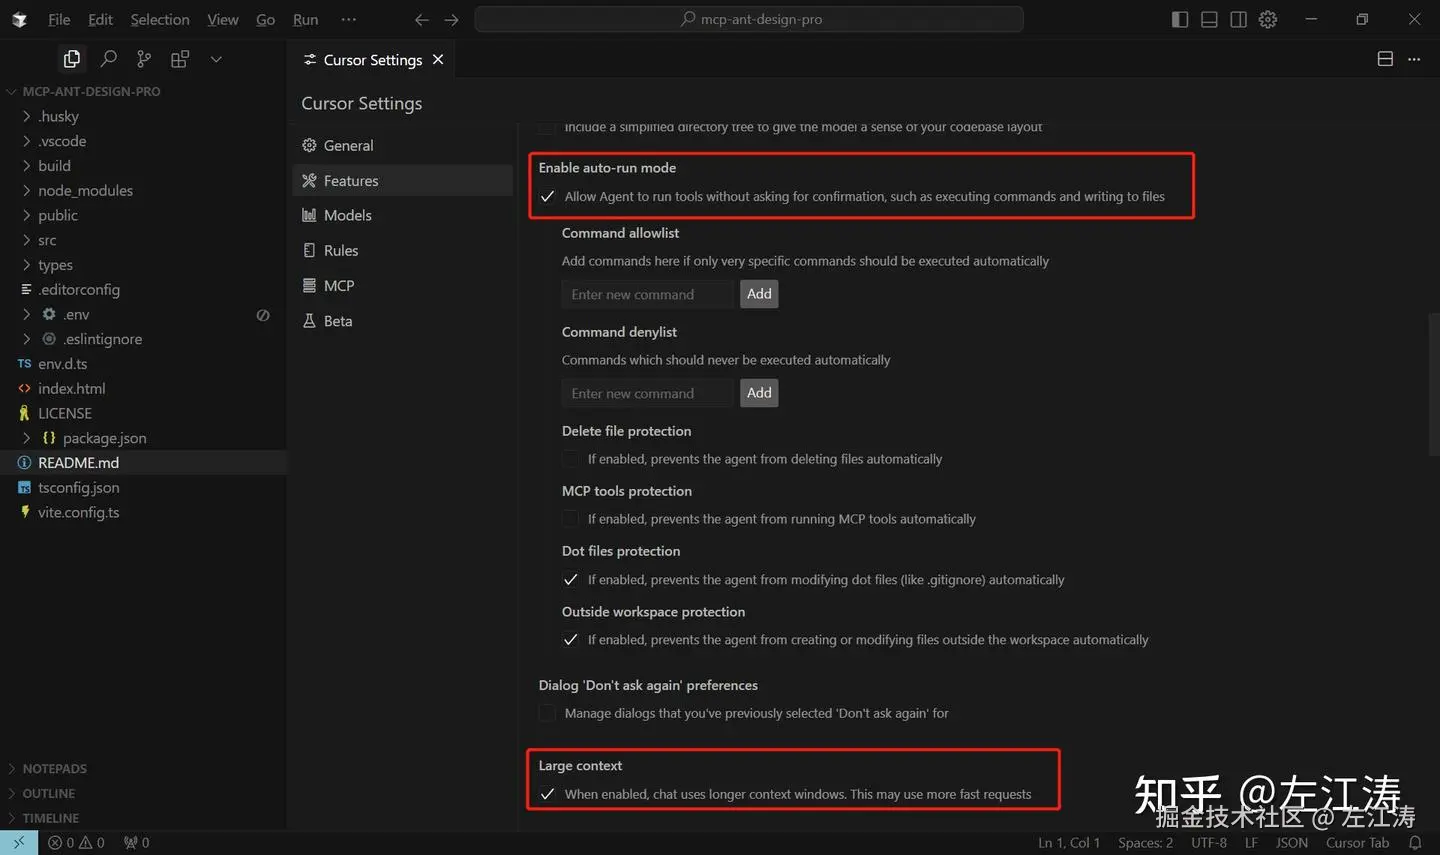Toggle Don't ask again preferences checkbox
This screenshot has width=1440, height=855.
[547, 713]
